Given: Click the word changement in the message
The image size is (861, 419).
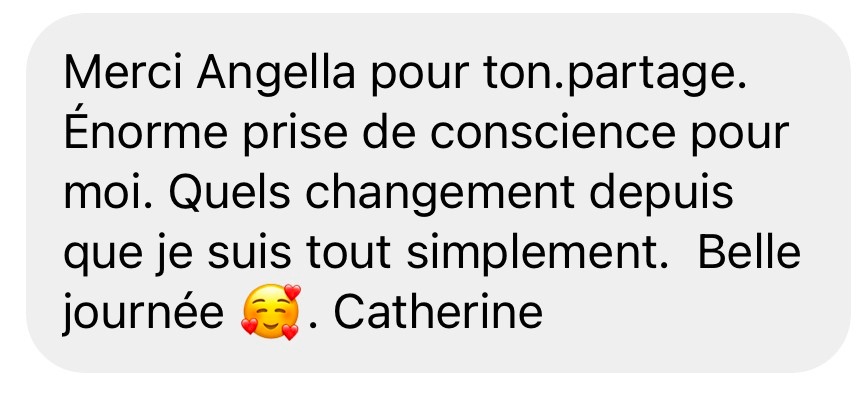Looking at the screenshot, I should [440, 196].
